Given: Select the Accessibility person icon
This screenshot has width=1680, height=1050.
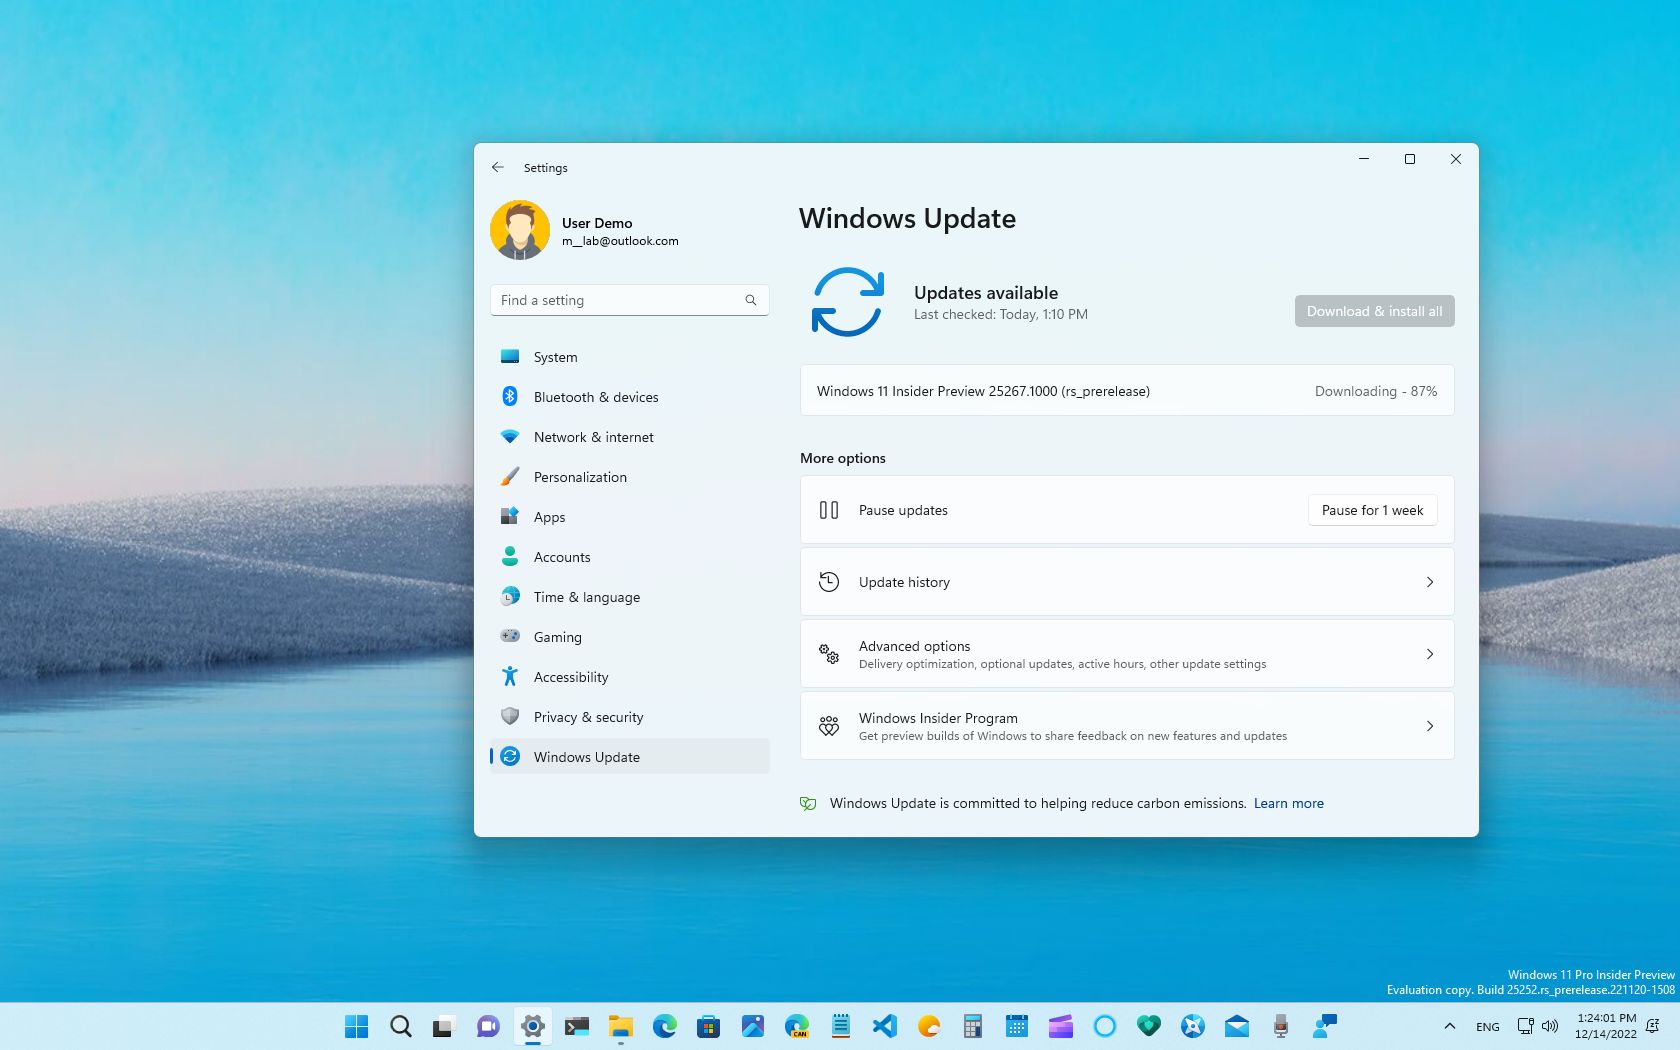Looking at the screenshot, I should click(511, 677).
